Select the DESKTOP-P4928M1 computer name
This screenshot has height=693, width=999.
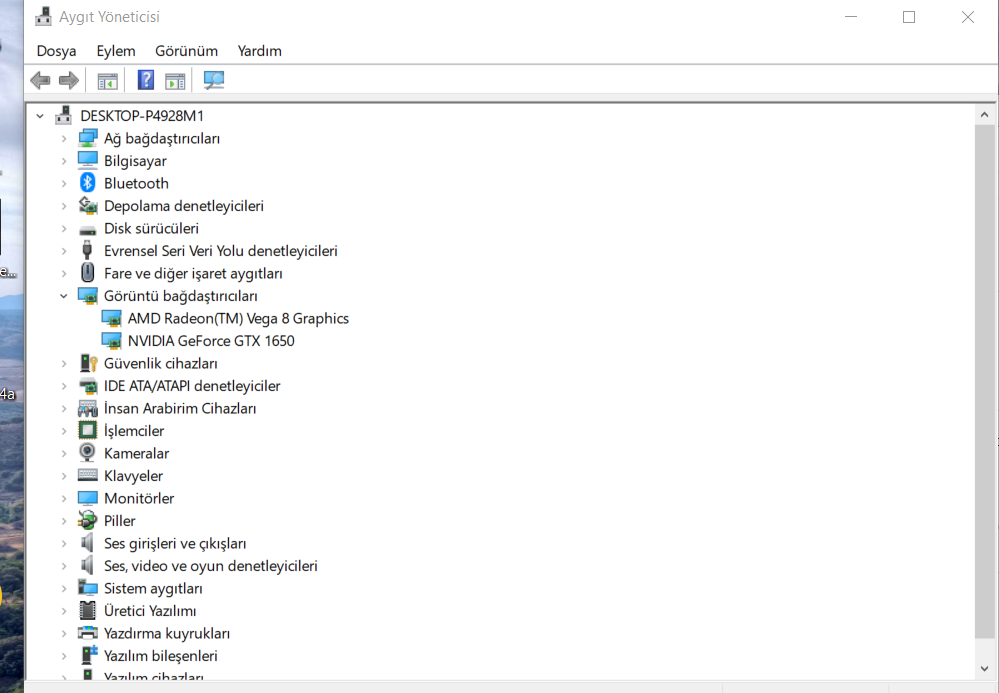coord(142,116)
